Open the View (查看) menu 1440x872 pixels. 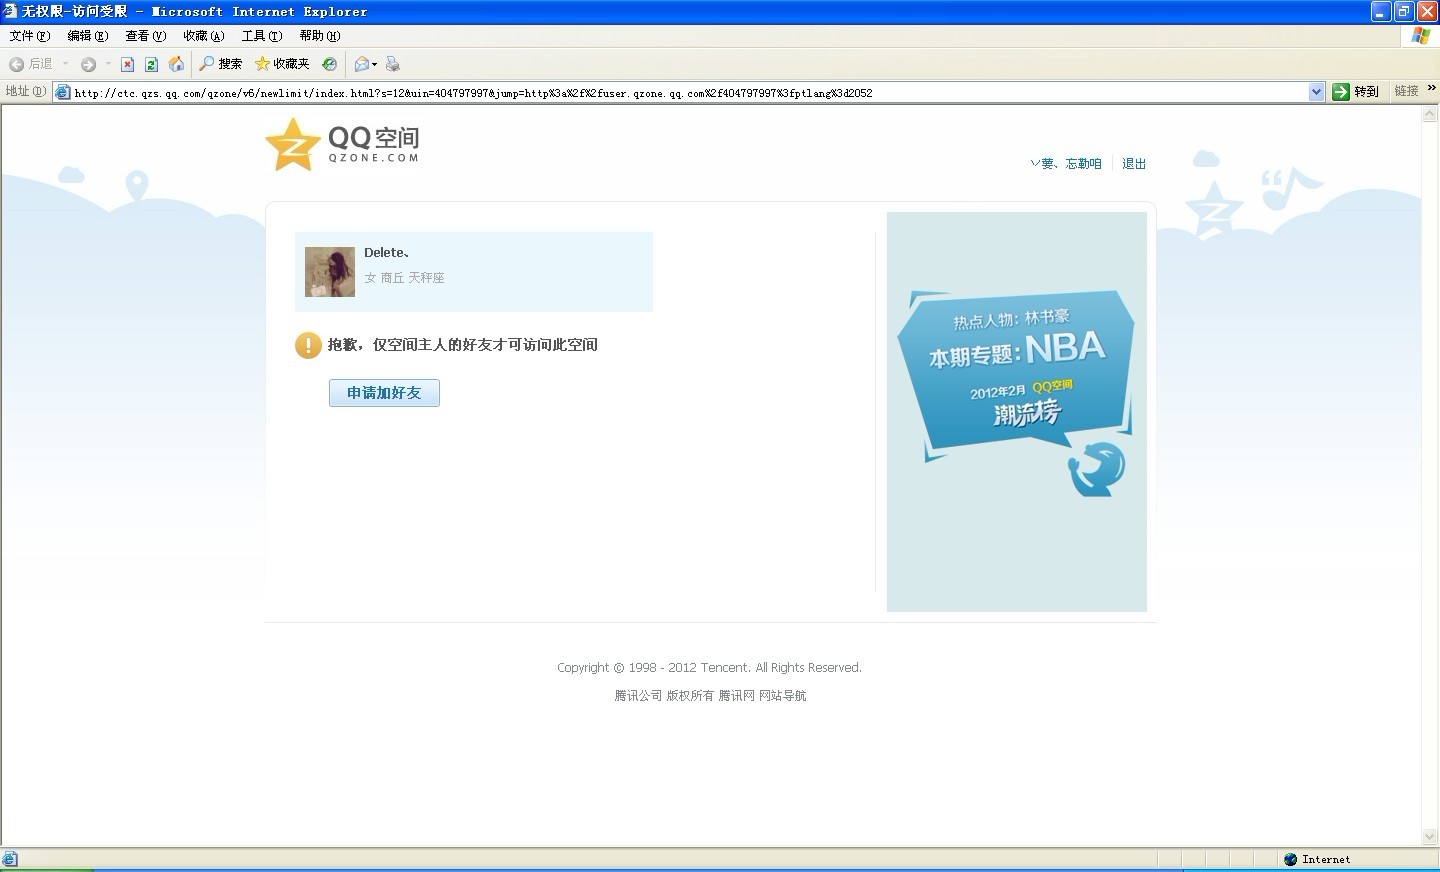pyautogui.click(x=145, y=36)
